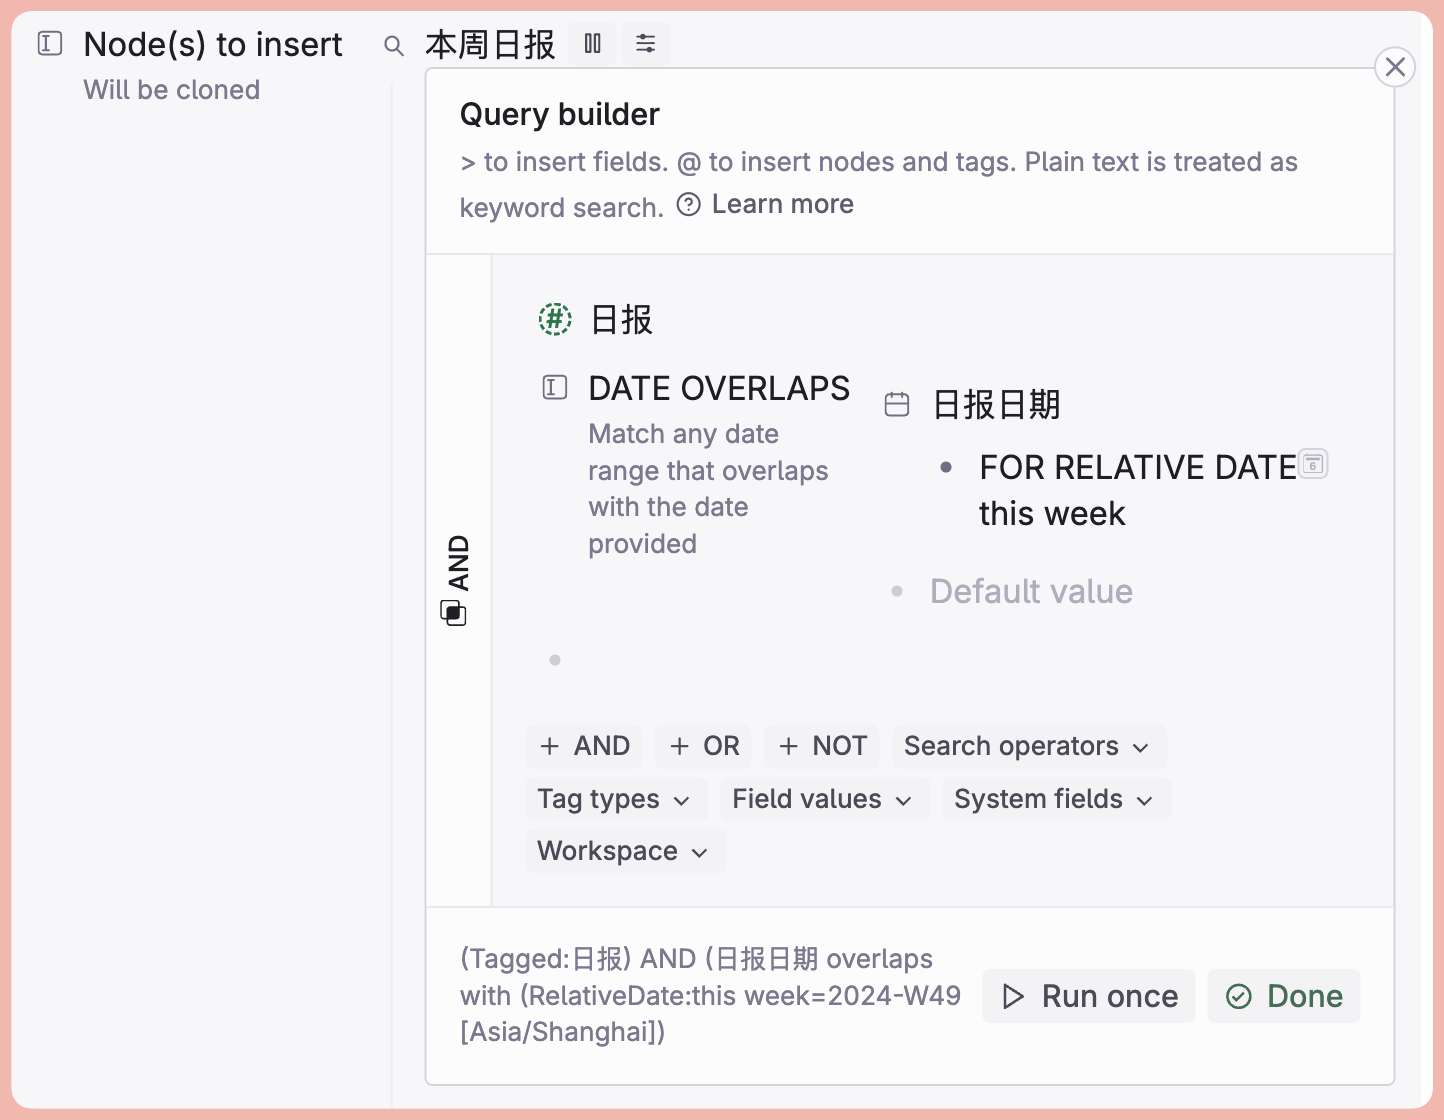Select the columns view icon next to 本周日报
This screenshot has height=1120, width=1444.
(592, 43)
